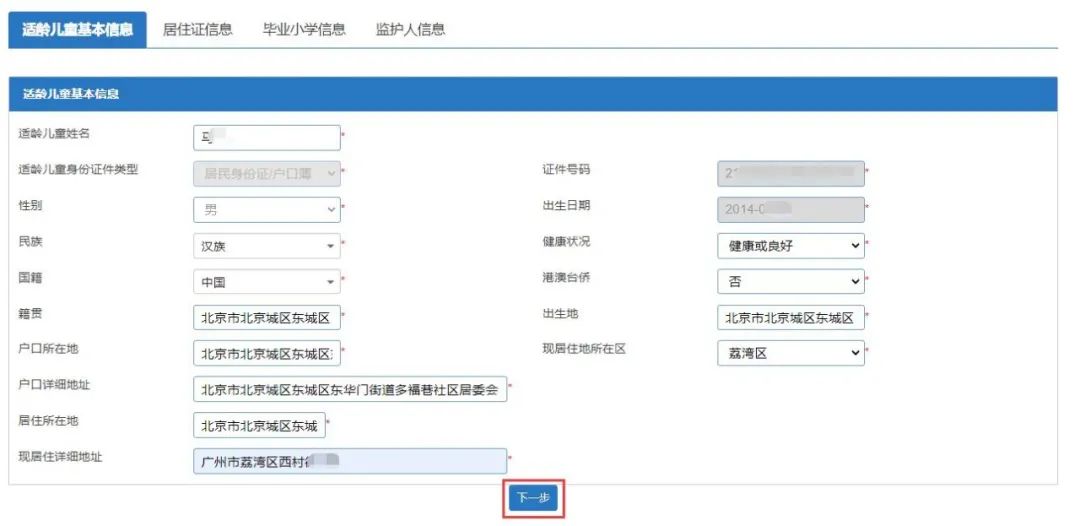Click the 籍贯 input field
Image resolution: width=1080 pixels, height=526 pixels.
pyautogui.click(x=266, y=318)
